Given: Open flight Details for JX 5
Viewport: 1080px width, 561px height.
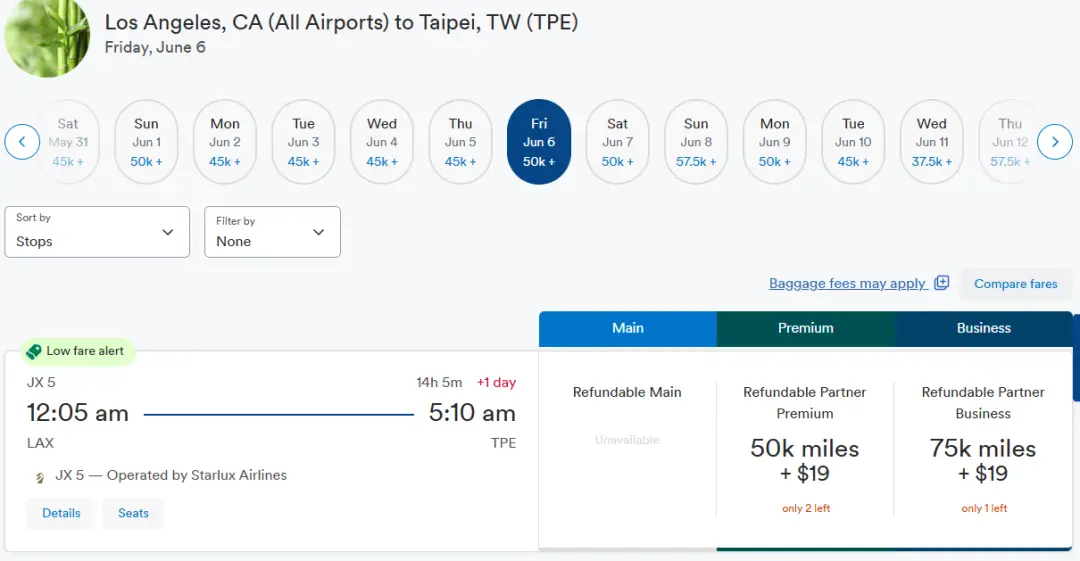Looking at the screenshot, I should [x=61, y=513].
